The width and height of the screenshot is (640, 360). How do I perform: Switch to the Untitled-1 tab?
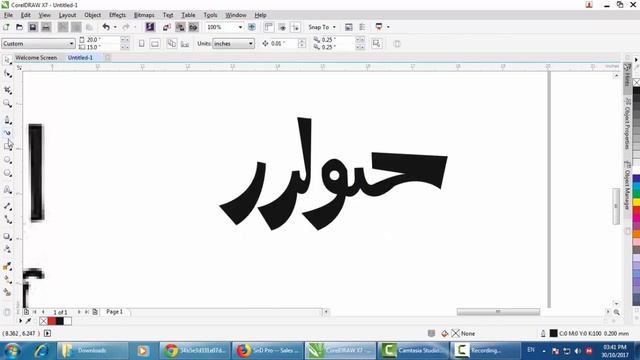80,58
